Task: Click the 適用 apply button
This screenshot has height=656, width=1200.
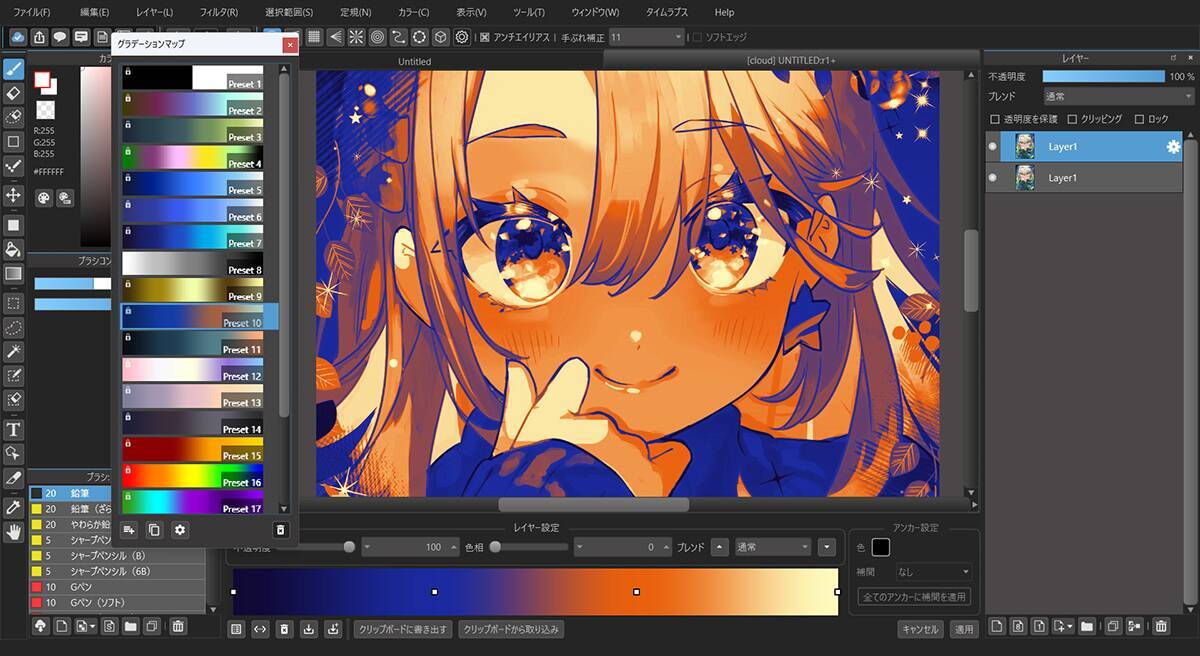Action: click(x=963, y=629)
